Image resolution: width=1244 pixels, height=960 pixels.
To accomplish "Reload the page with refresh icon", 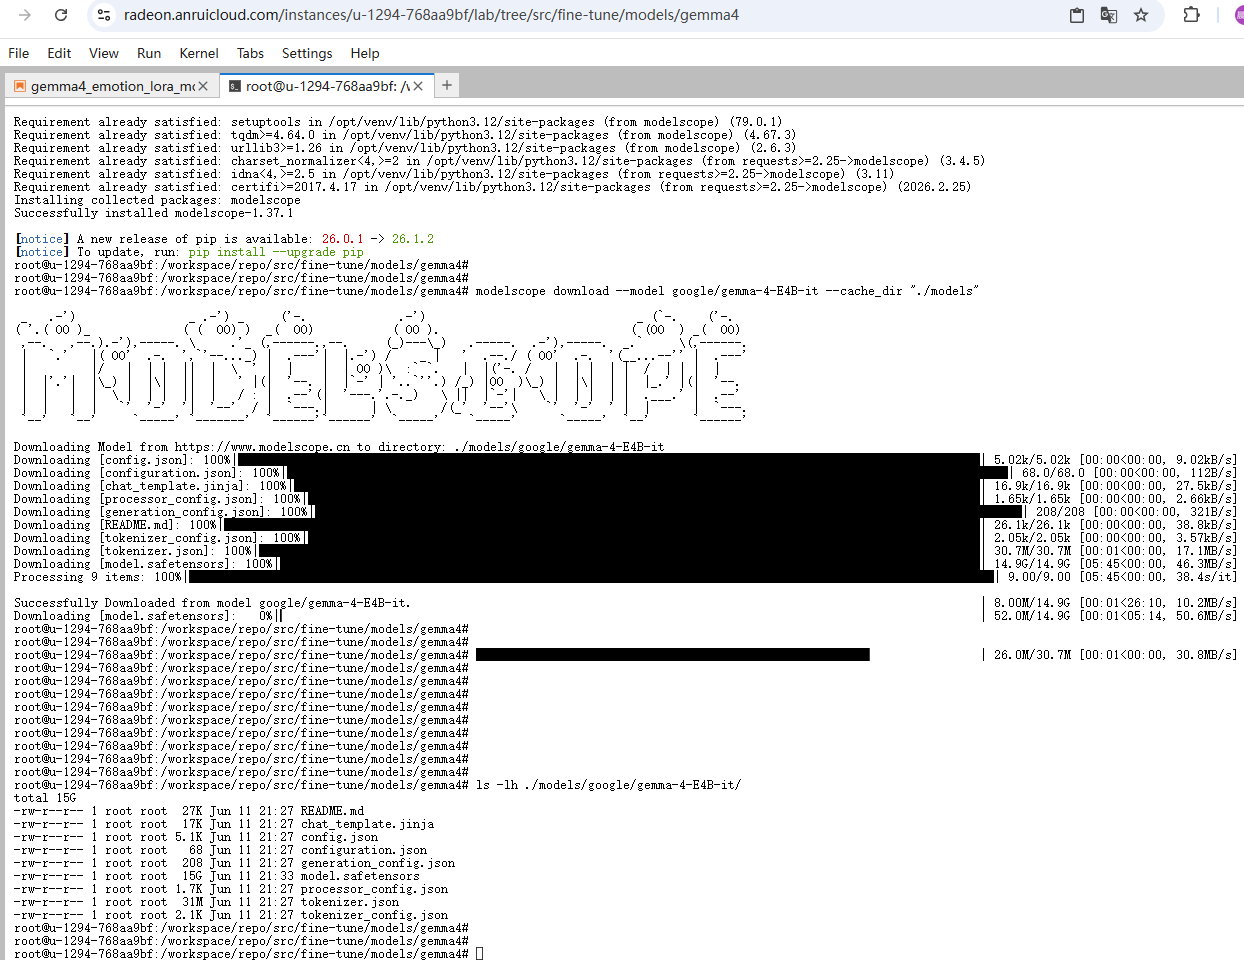I will (61, 15).
